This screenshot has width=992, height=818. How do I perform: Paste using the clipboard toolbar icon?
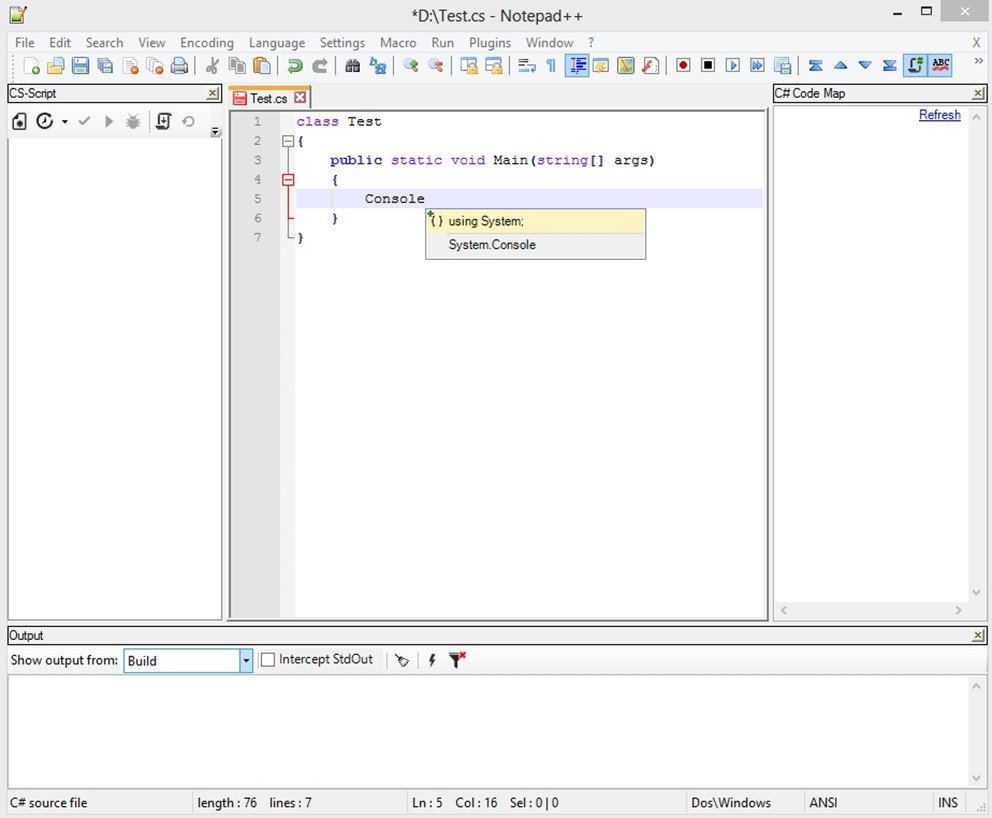pyautogui.click(x=262, y=66)
